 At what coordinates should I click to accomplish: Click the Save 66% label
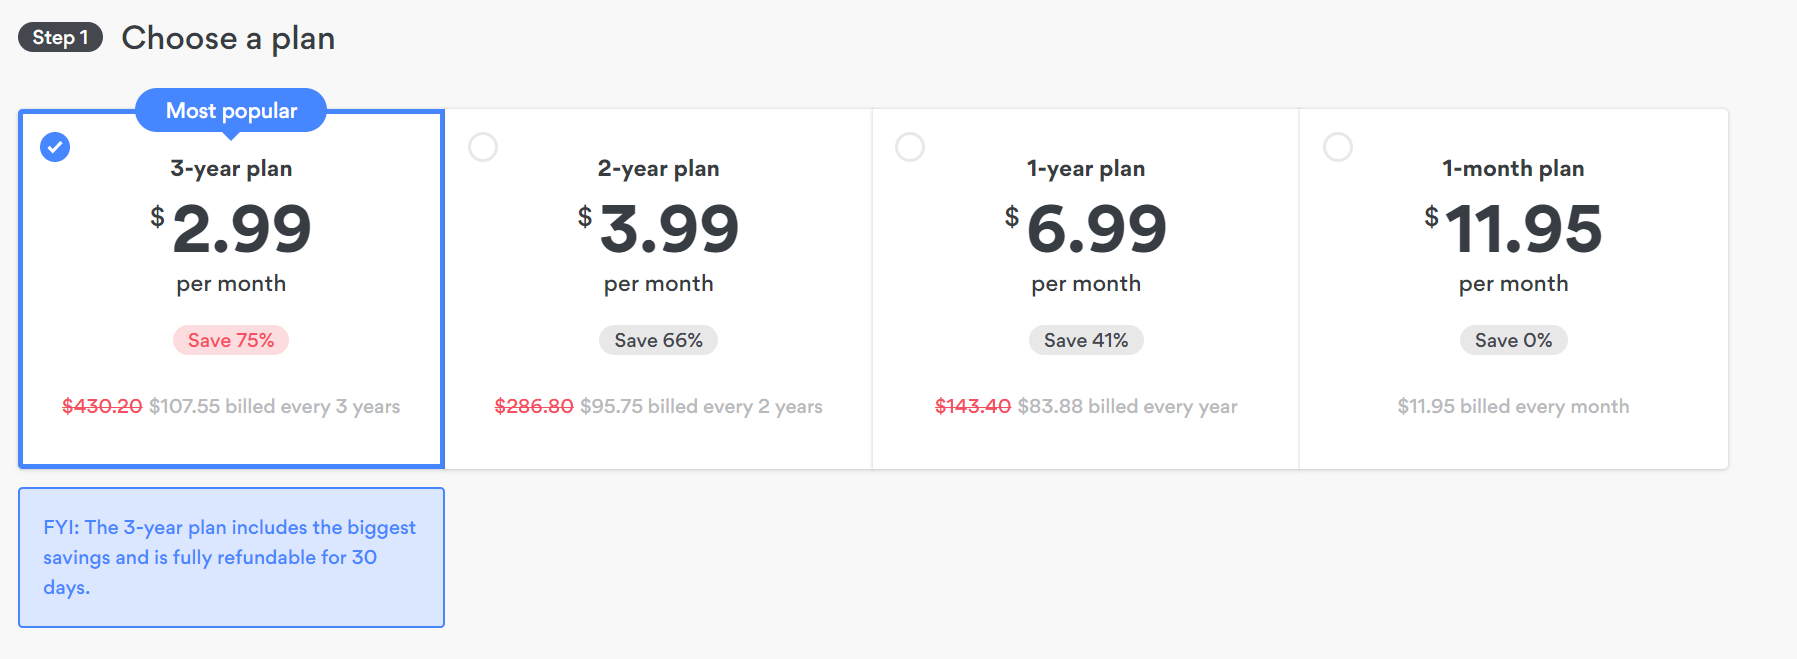tap(658, 341)
